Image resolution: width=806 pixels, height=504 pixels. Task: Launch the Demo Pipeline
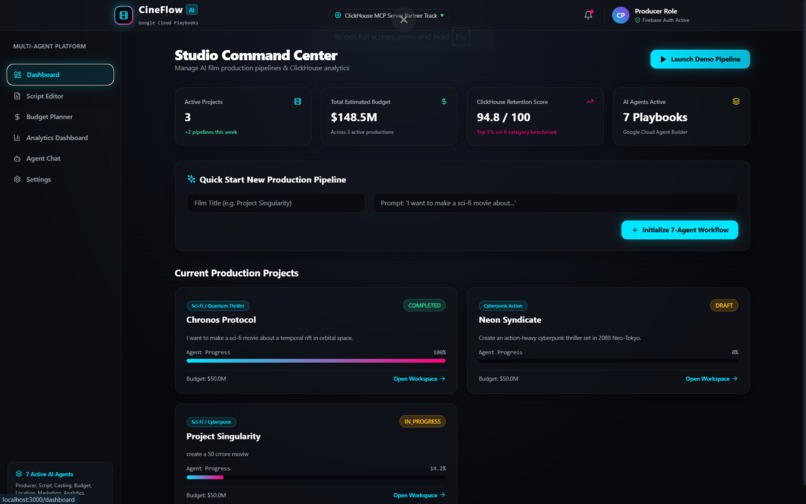pyautogui.click(x=700, y=59)
